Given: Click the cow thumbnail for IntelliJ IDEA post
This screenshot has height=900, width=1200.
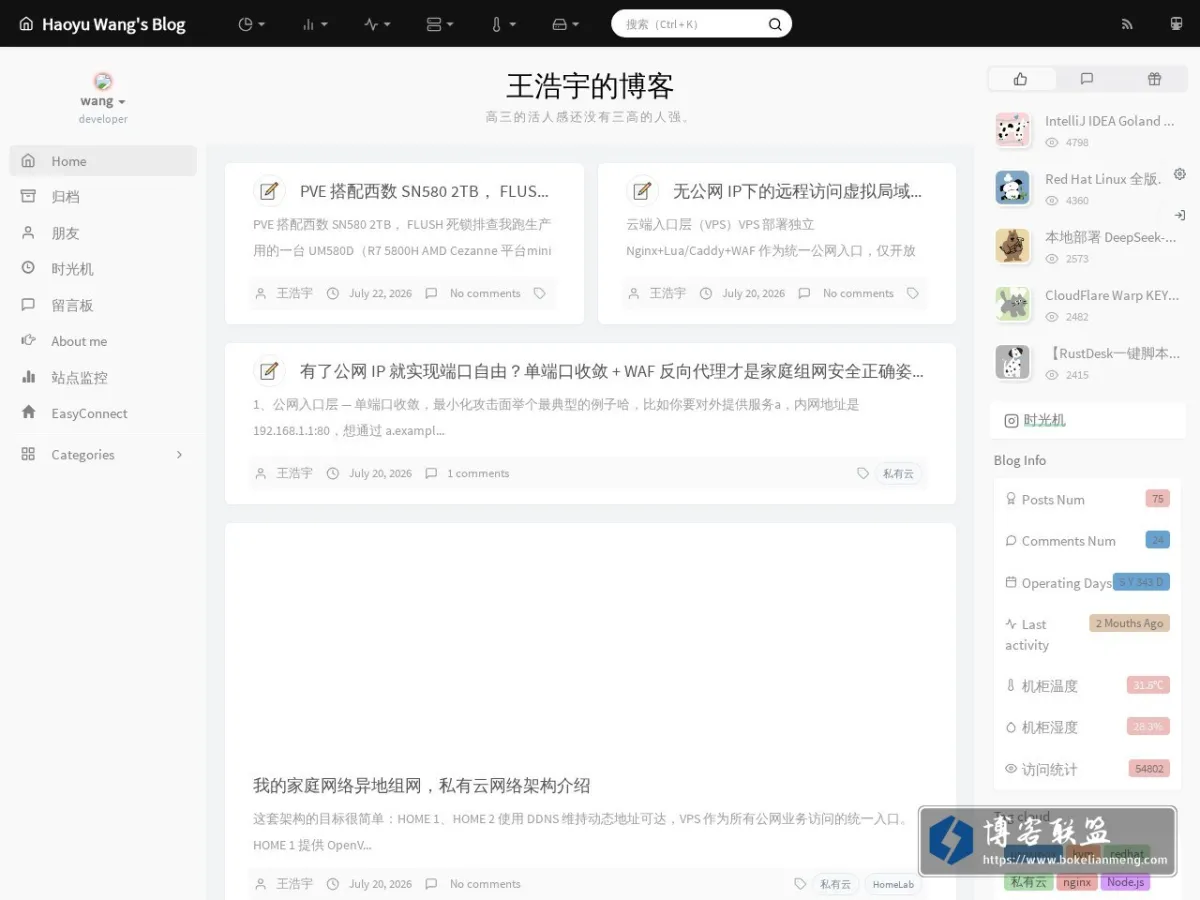Looking at the screenshot, I should 1013,130.
